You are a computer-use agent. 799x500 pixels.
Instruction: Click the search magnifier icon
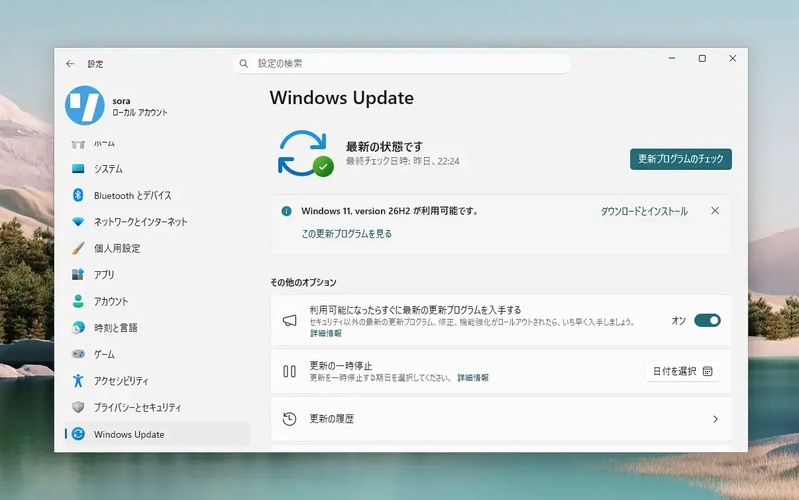(244, 64)
